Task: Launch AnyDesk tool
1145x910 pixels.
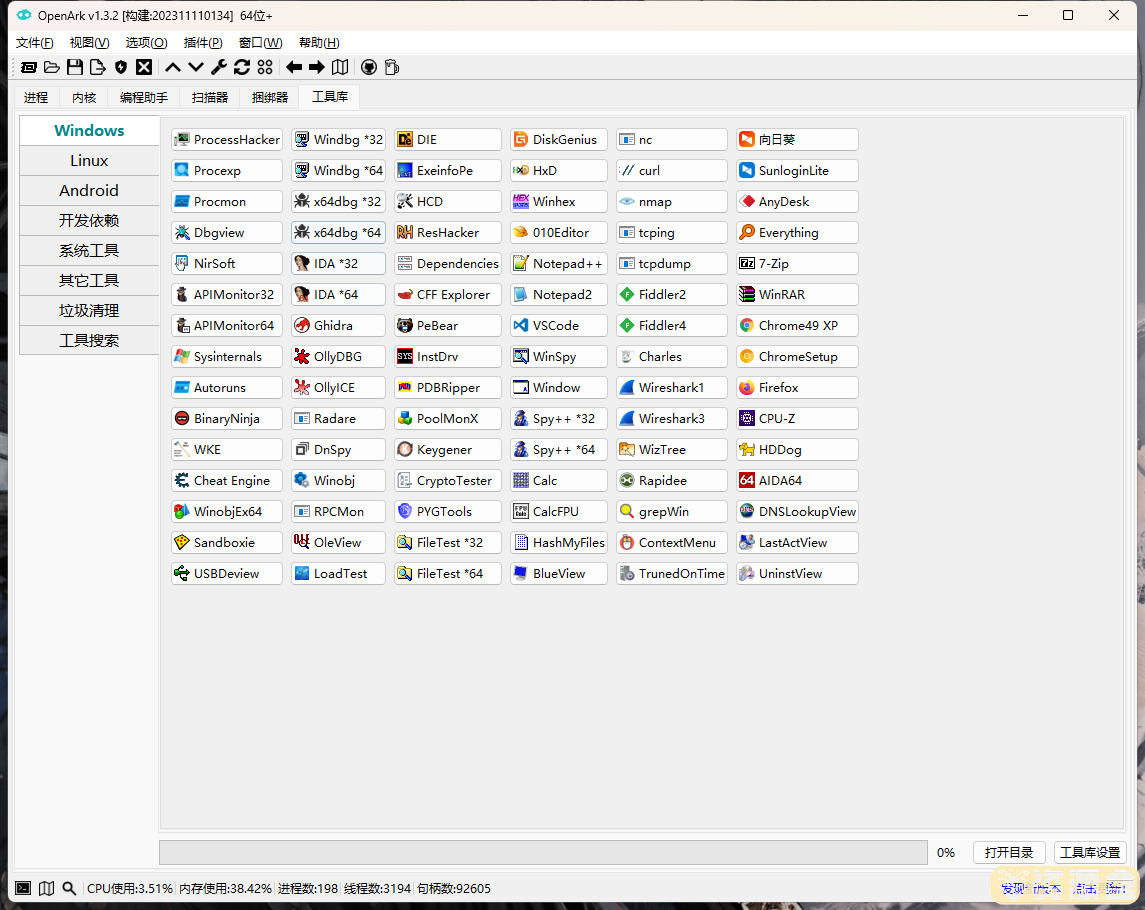Action: click(797, 202)
